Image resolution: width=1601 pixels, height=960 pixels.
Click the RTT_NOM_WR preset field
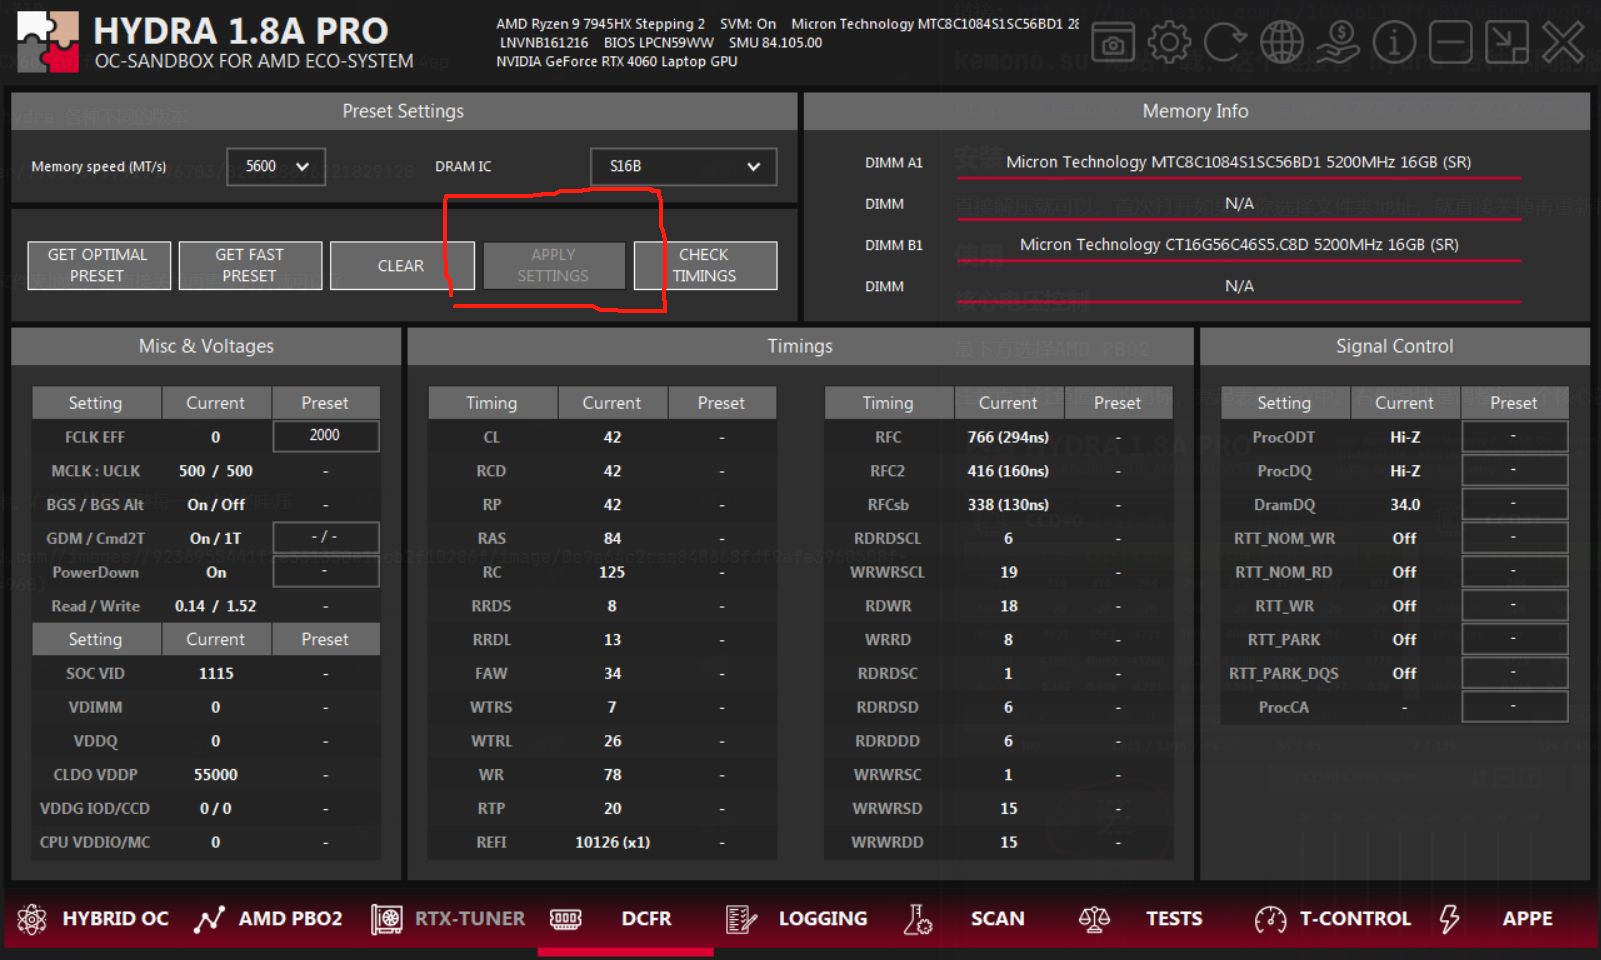pos(1514,537)
